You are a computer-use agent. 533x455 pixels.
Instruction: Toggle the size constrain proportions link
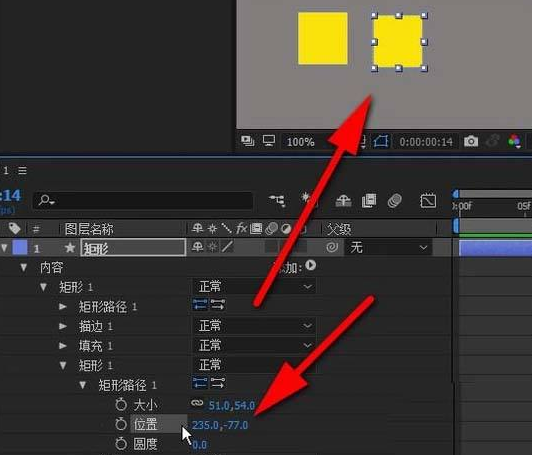(197, 403)
